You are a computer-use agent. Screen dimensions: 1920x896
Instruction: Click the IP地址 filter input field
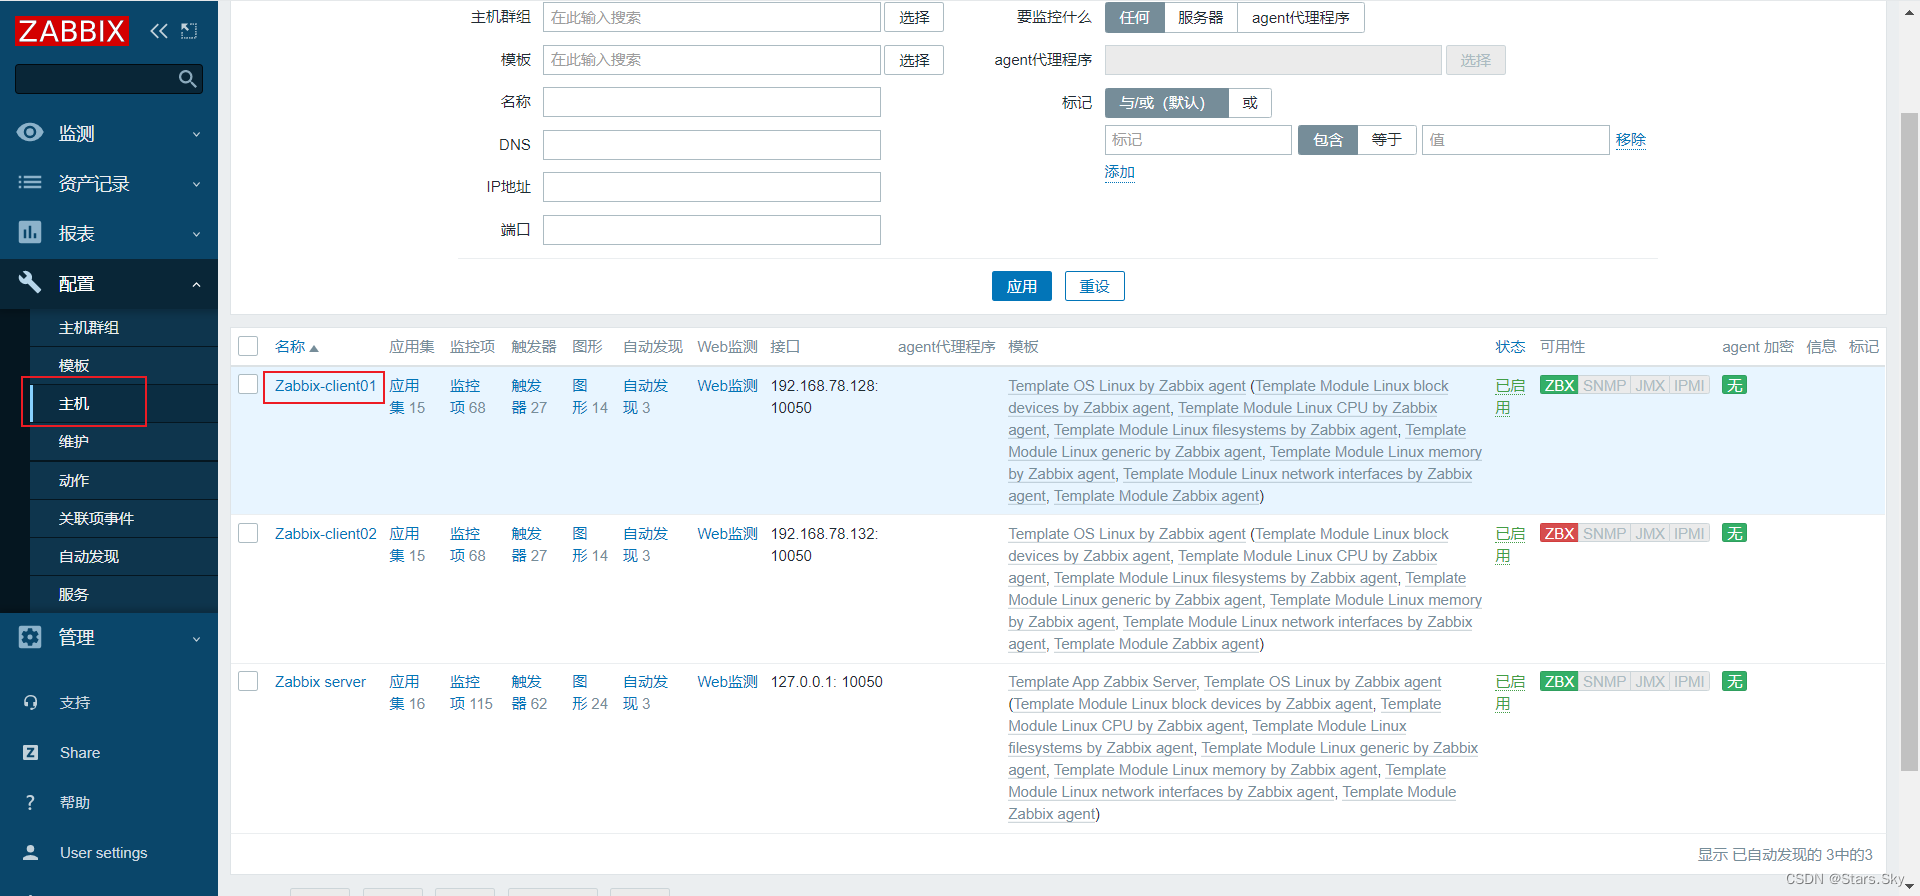pyautogui.click(x=711, y=187)
